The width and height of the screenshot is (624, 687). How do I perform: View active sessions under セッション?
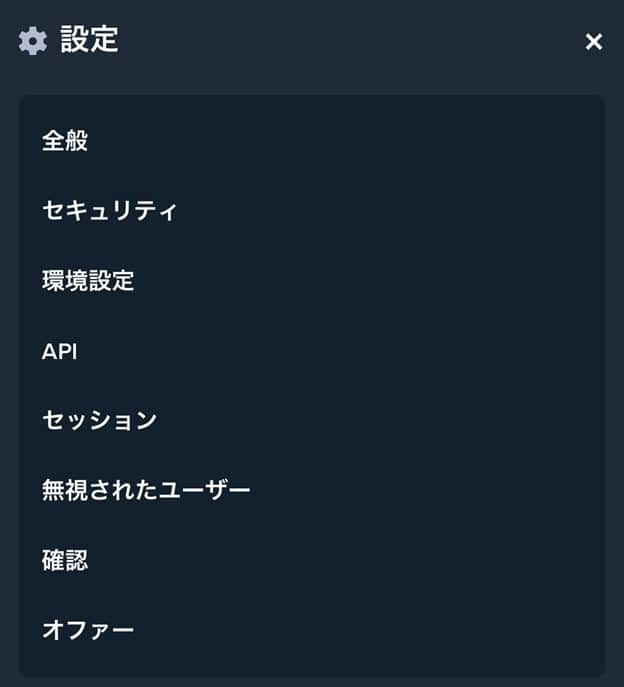click(x=100, y=420)
